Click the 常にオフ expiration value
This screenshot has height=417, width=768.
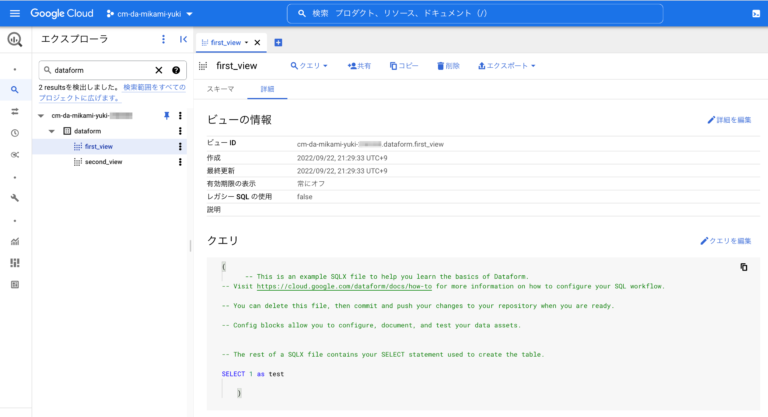coord(311,184)
